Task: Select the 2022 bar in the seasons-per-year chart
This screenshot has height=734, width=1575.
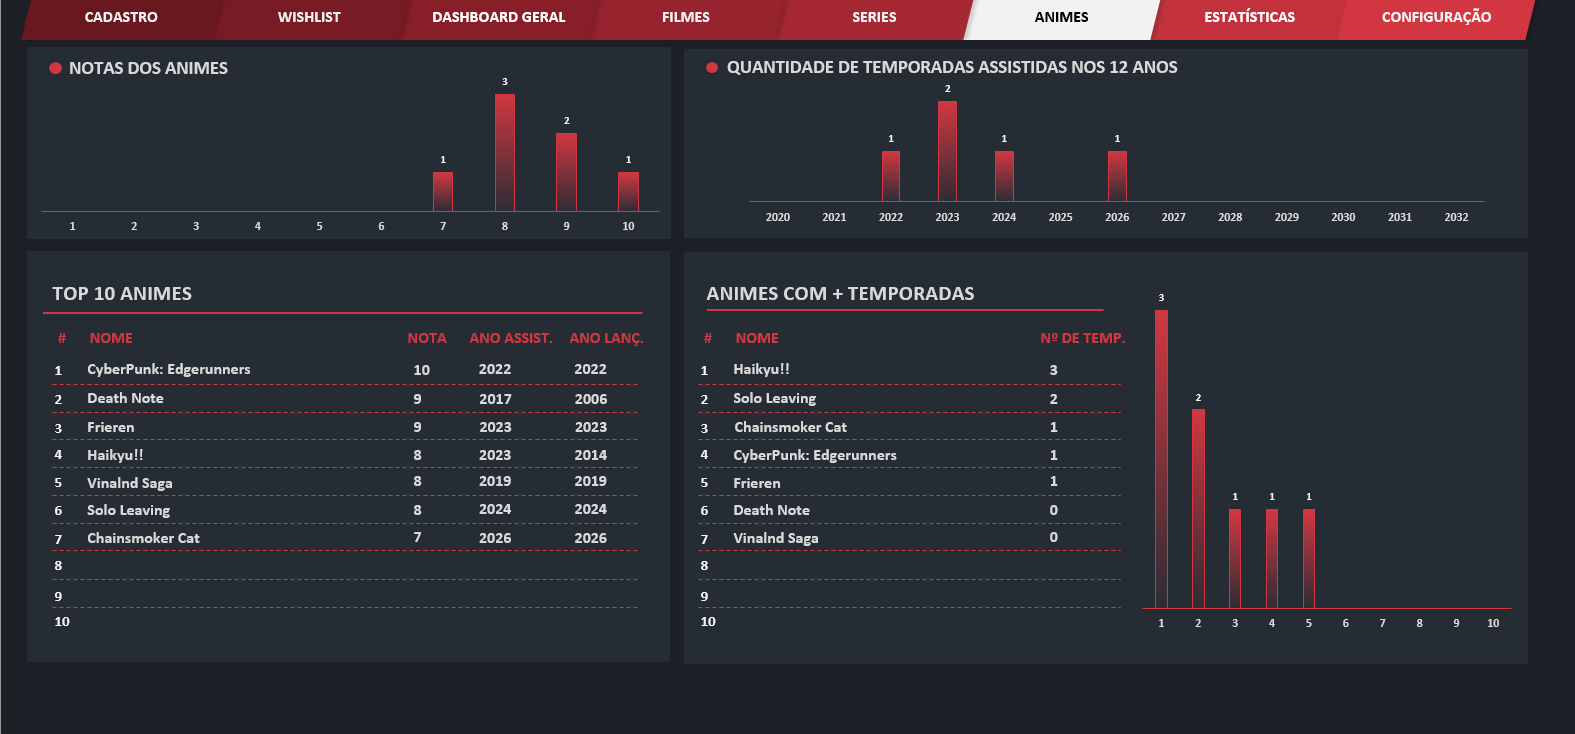Action: point(891,176)
